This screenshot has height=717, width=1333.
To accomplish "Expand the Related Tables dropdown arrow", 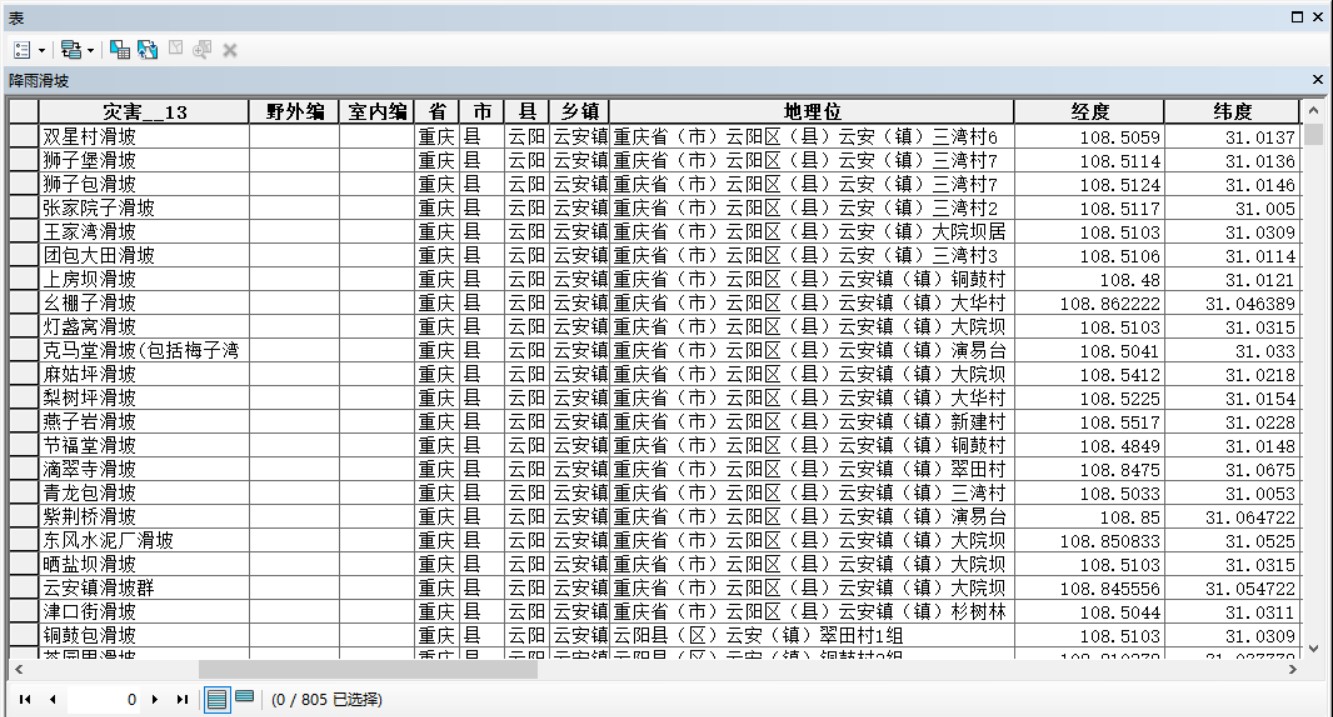I will [x=88, y=48].
